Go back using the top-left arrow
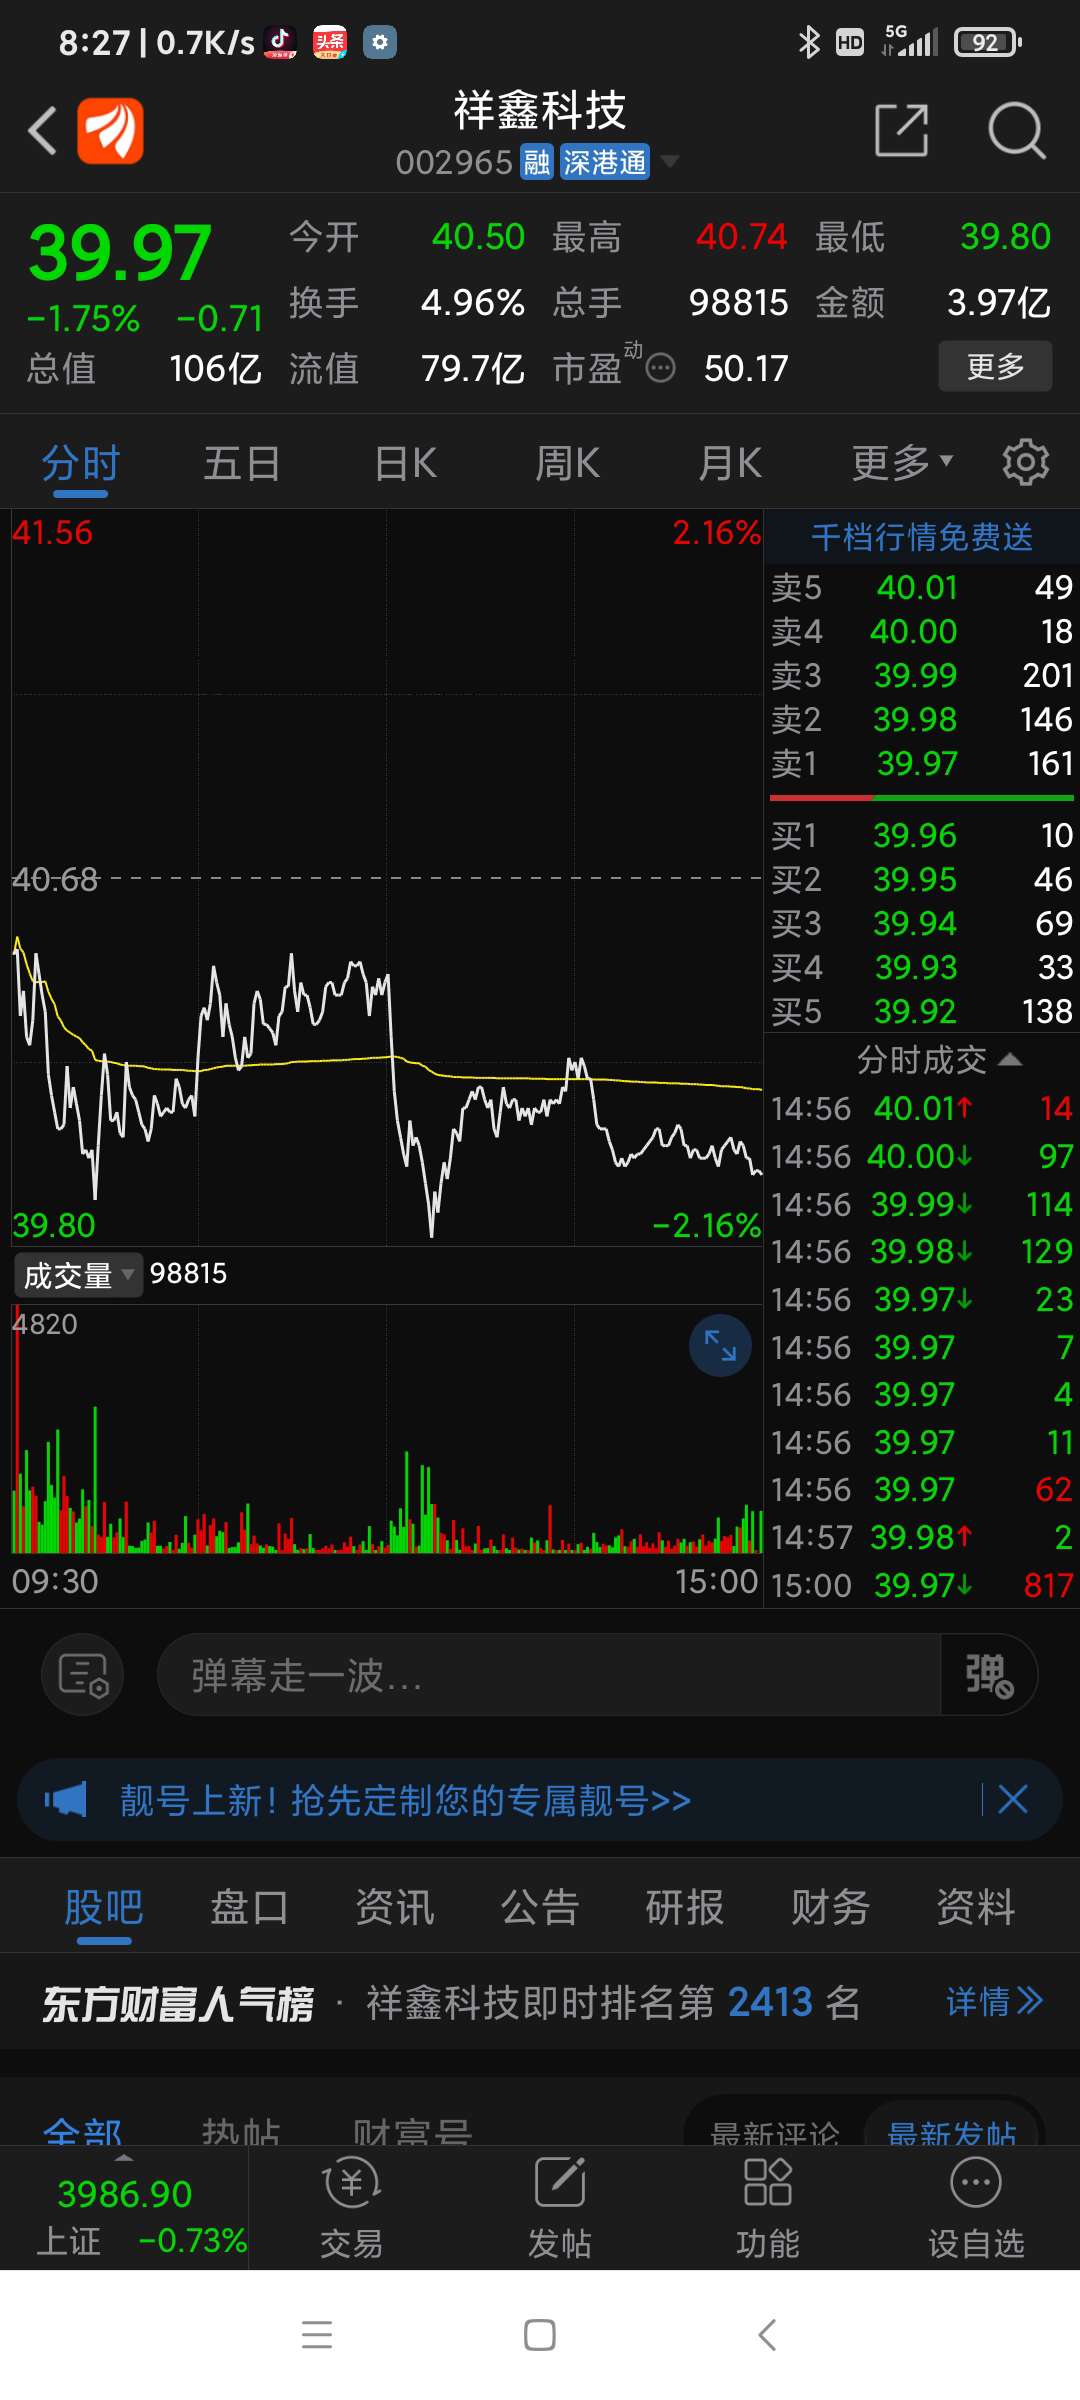The height and width of the screenshot is (2400, 1080). 42,131
